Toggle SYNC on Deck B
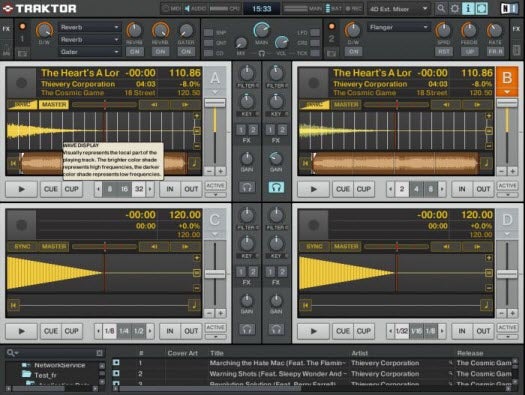The height and width of the screenshot is (395, 525). [x=314, y=105]
